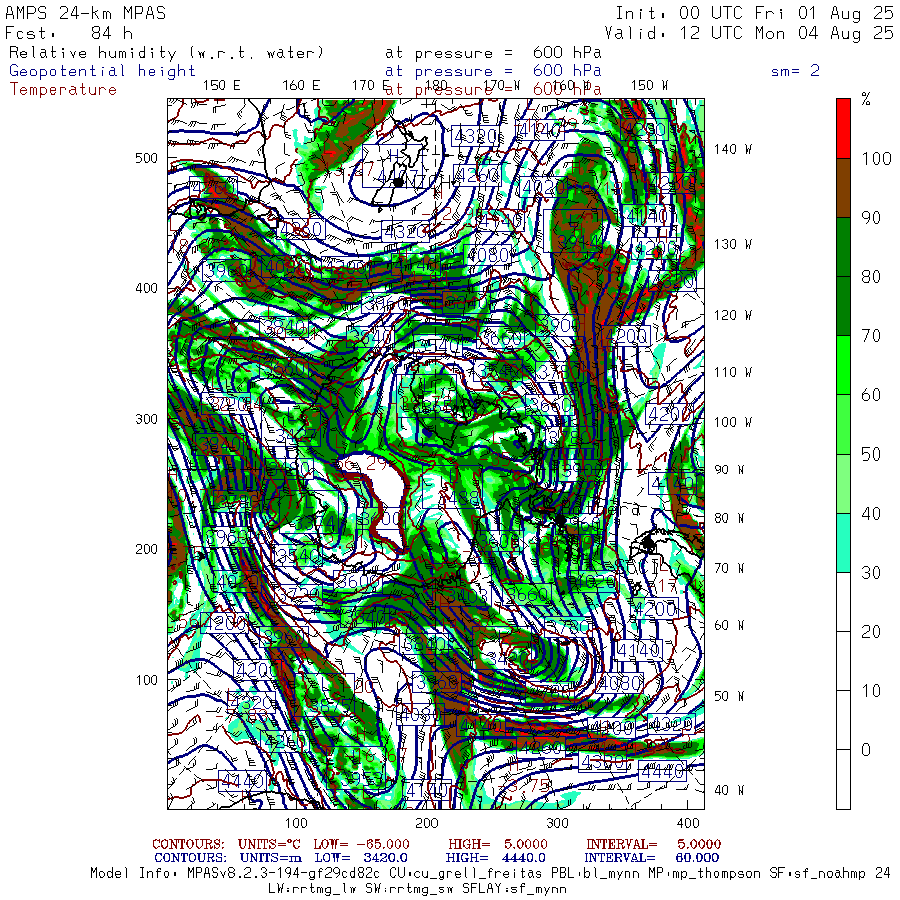Click the 'SFLAY:sf_mynn' scheme text
The width and height of the screenshot is (900, 900).
(514, 889)
